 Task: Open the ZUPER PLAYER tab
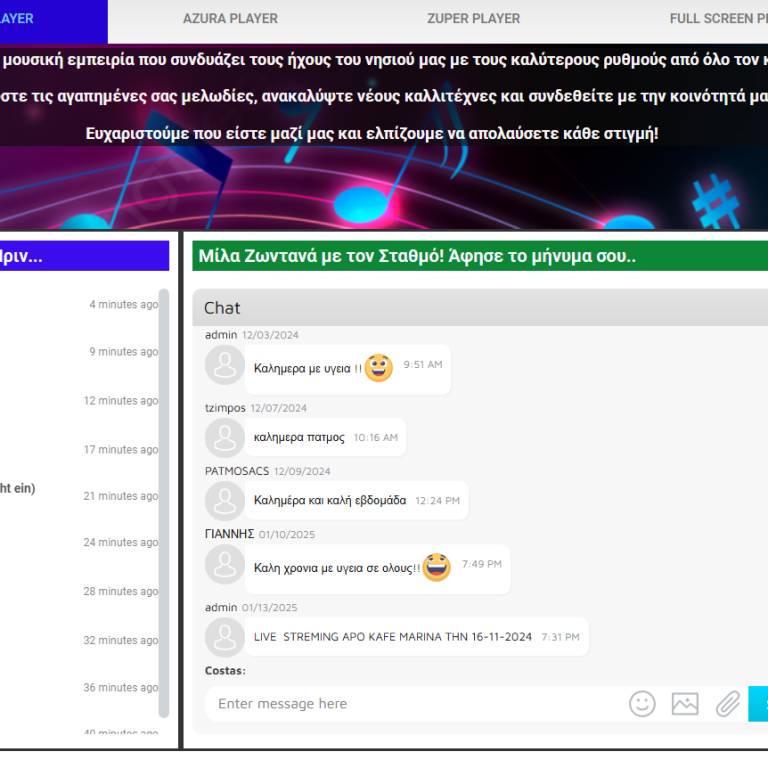click(473, 18)
